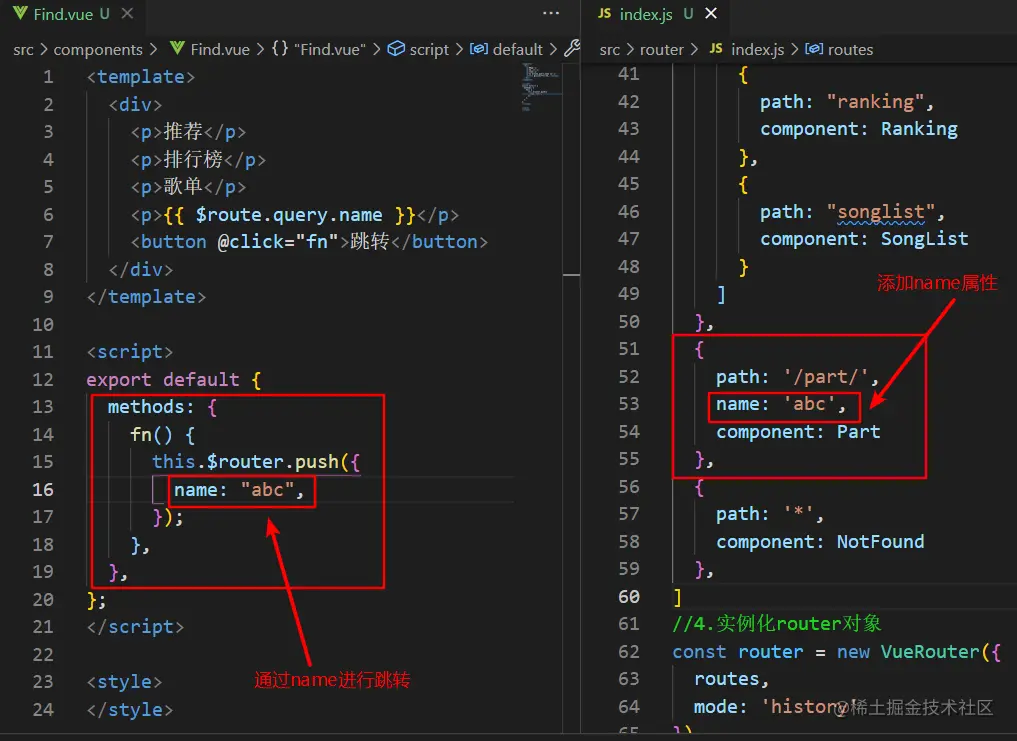The width and height of the screenshot is (1017, 741).
Task: Click component: Part on line 54
Action: pos(798,432)
